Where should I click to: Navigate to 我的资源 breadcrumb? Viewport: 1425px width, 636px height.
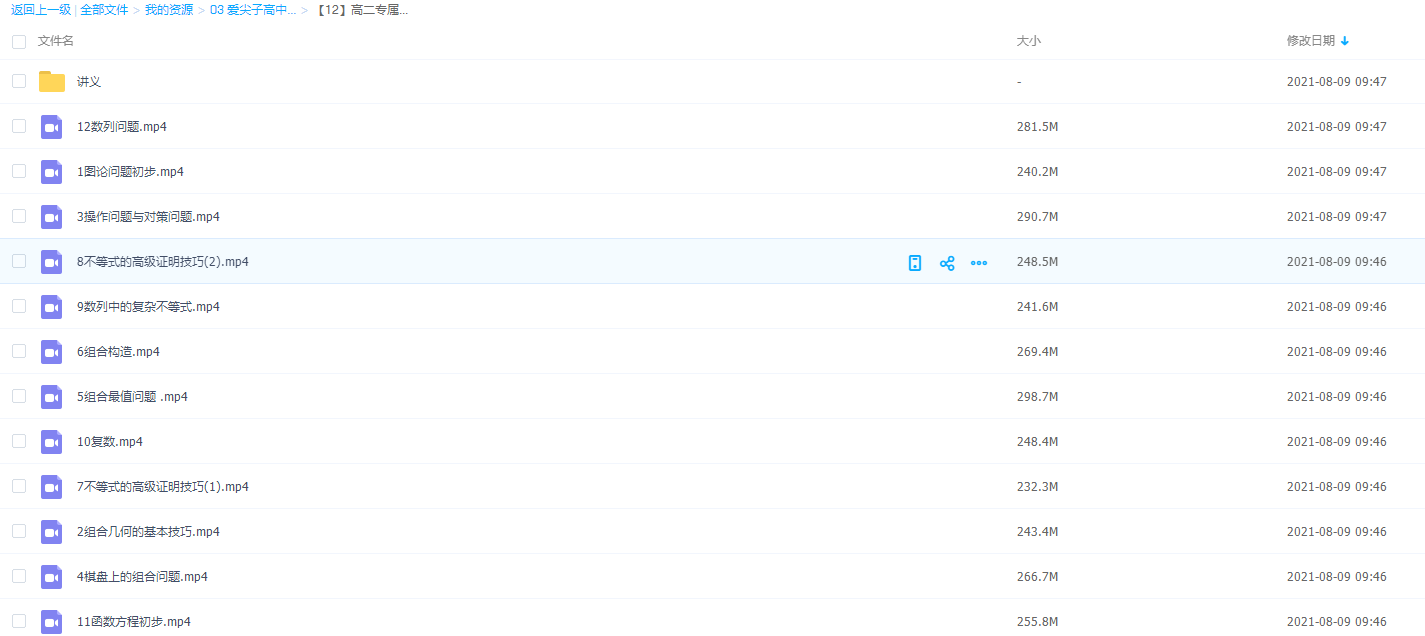point(169,10)
